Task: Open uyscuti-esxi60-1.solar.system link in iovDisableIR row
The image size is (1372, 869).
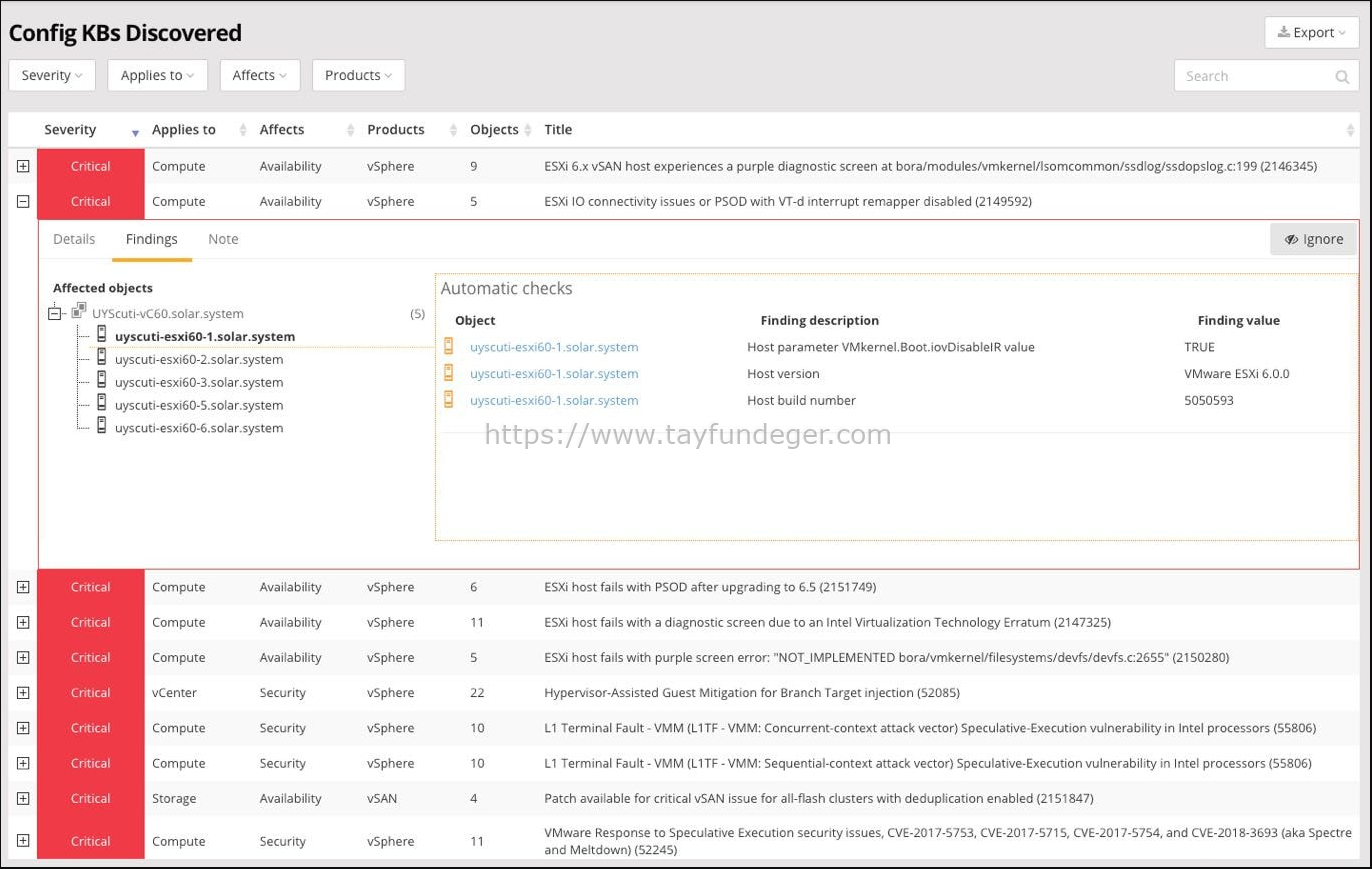Action: pos(554,347)
